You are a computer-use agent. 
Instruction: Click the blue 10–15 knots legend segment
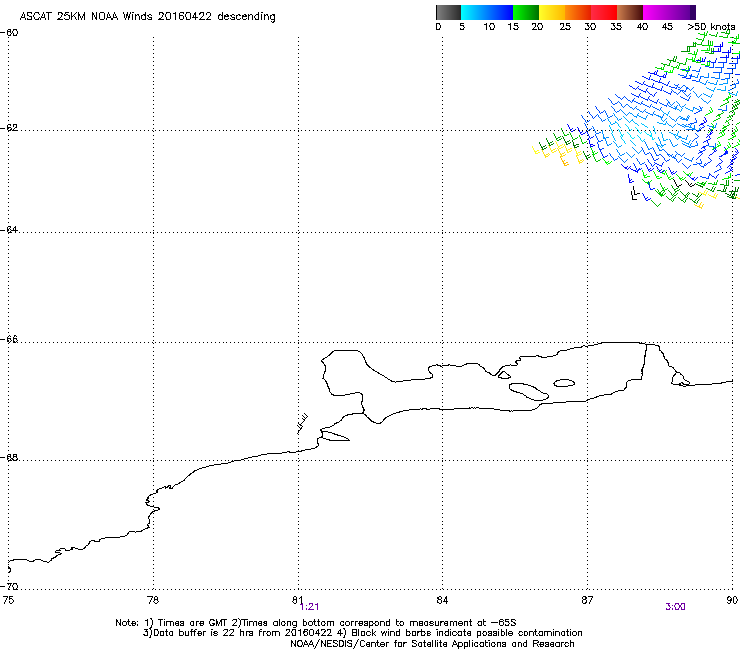tap(500, 12)
